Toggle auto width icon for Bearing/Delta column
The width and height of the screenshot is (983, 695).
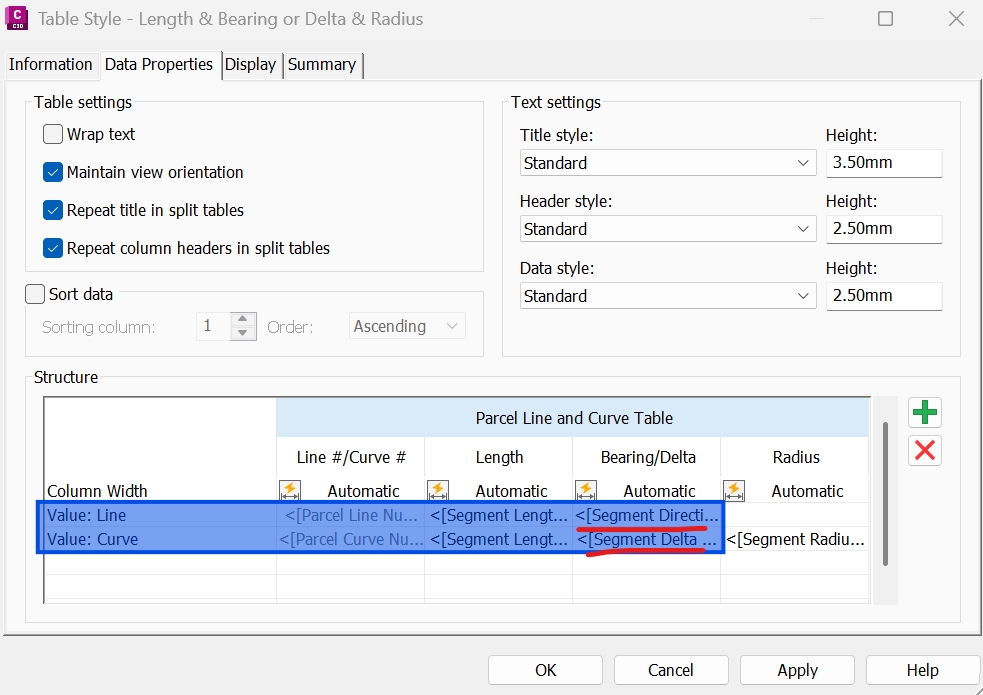(x=586, y=491)
